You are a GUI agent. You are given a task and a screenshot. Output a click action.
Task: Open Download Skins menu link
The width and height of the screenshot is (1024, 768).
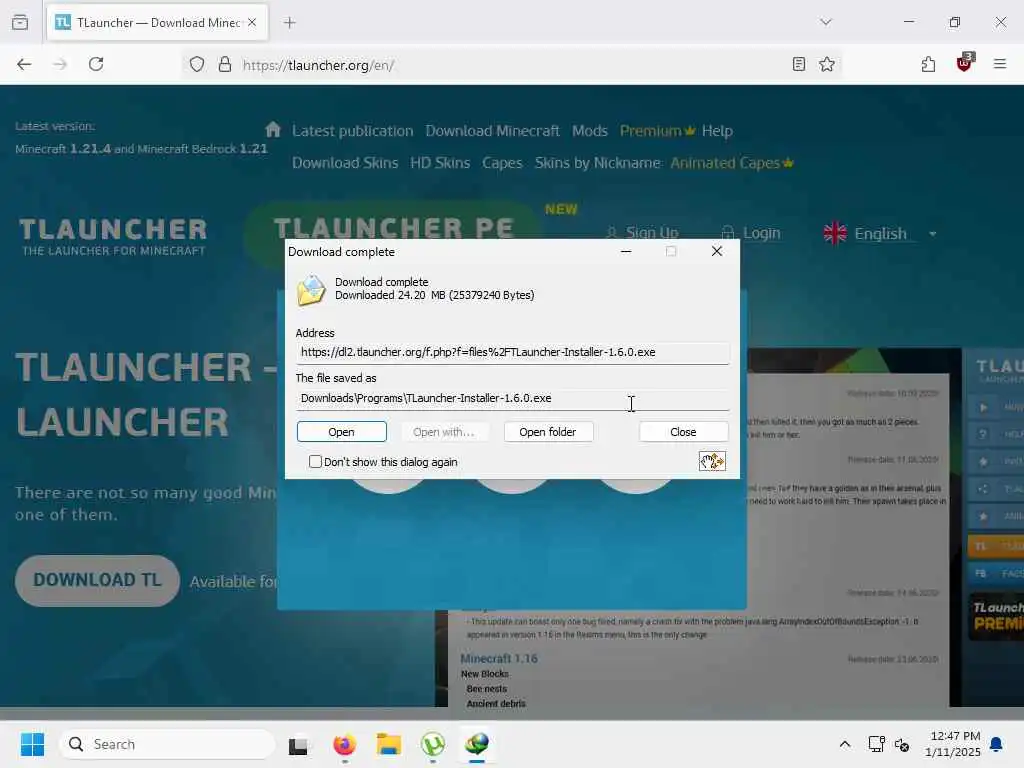click(345, 163)
